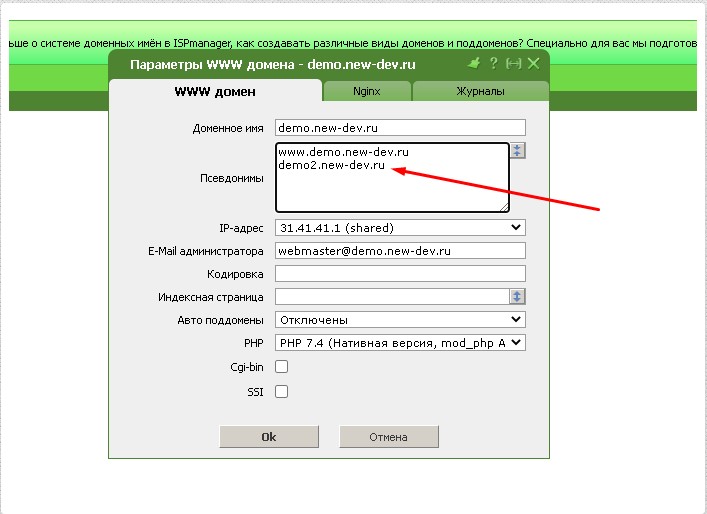Open help via the question mark icon
The height and width of the screenshot is (514, 707).
pyautogui.click(x=494, y=64)
